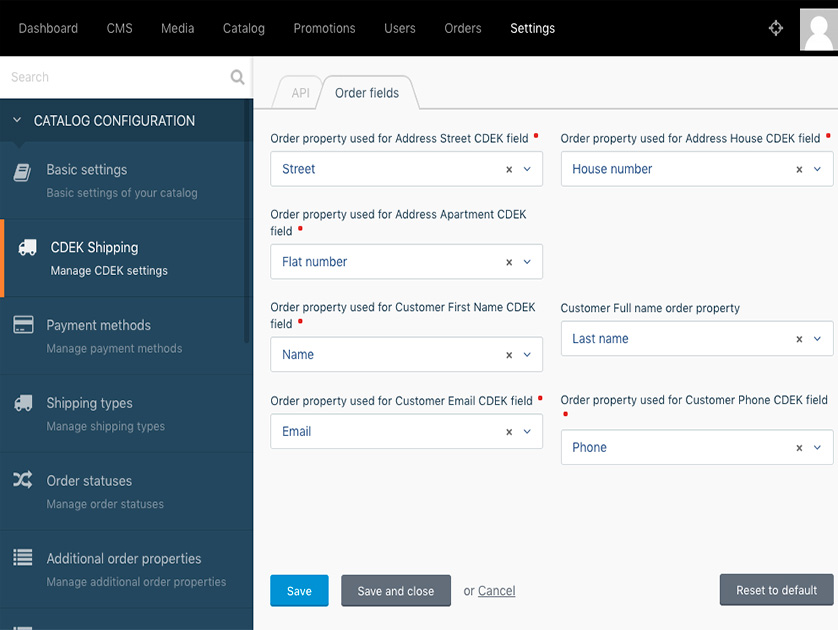
Task: Open the Name dropdown arrow
Action: coord(527,354)
